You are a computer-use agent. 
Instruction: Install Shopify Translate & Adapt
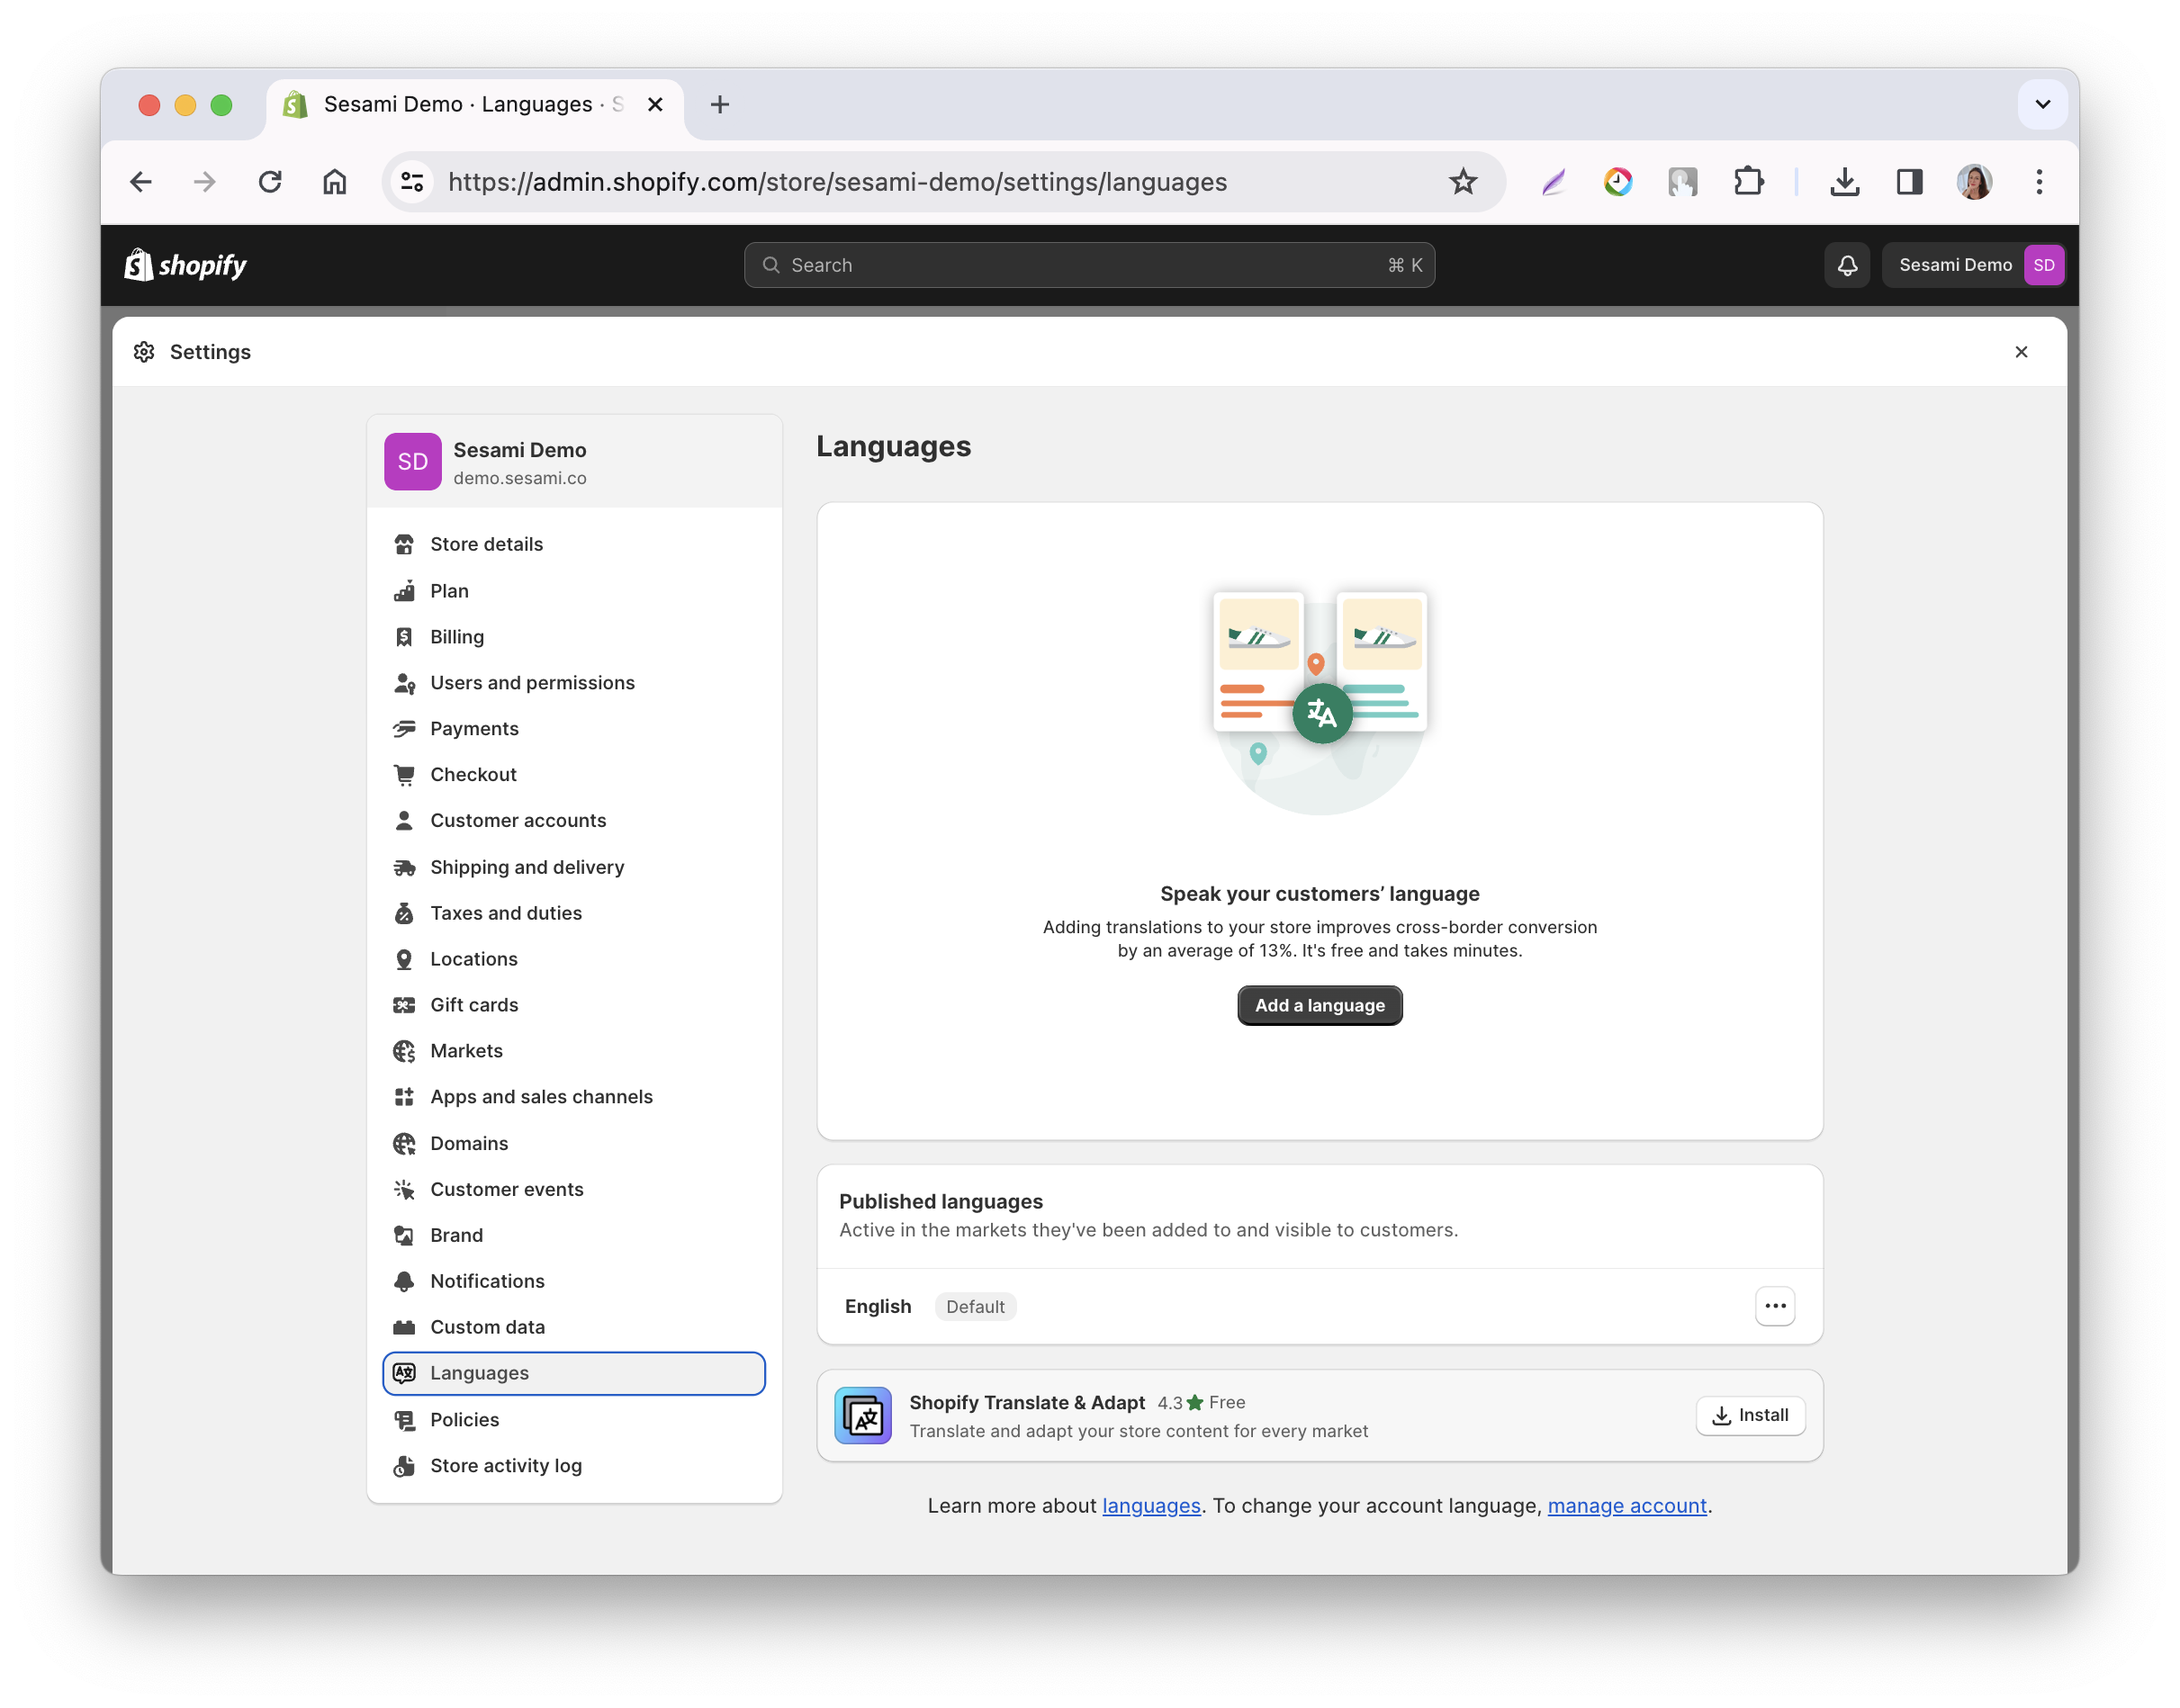point(1749,1415)
